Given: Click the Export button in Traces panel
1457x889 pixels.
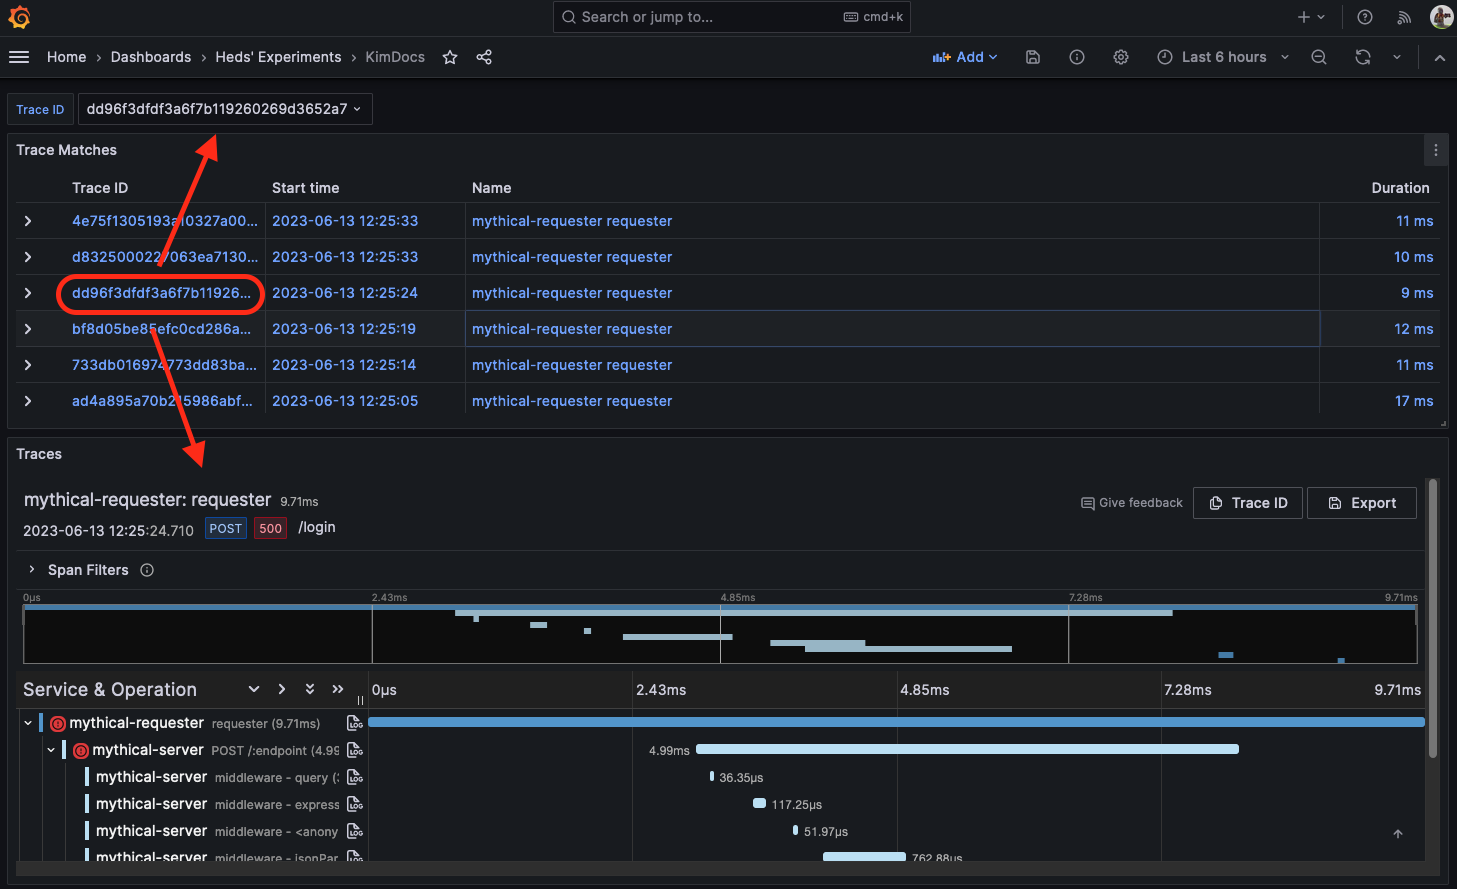Looking at the screenshot, I should 1361,502.
